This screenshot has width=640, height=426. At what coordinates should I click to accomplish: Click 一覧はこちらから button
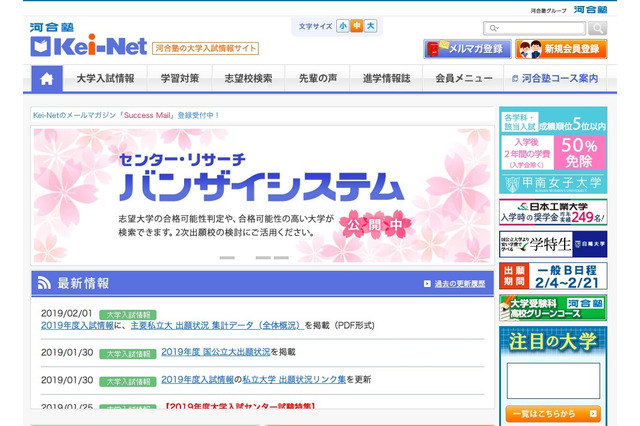coord(553,414)
